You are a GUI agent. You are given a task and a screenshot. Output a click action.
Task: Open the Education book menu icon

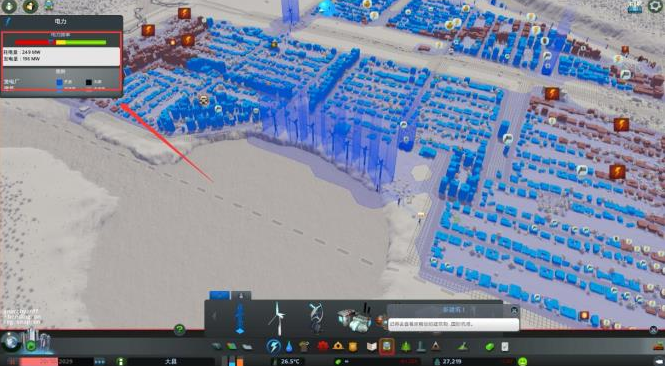click(372, 346)
